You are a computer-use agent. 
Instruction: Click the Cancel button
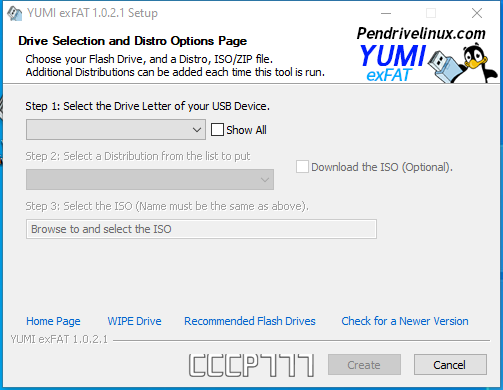click(x=450, y=365)
